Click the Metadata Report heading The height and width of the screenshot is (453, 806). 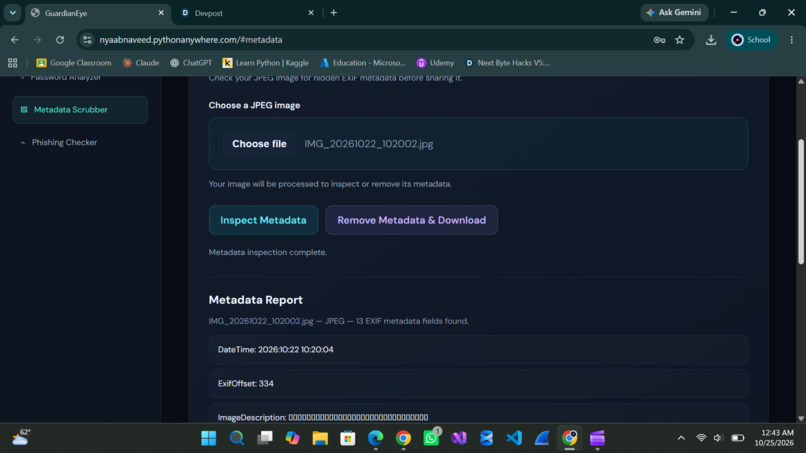pos(255,300)
